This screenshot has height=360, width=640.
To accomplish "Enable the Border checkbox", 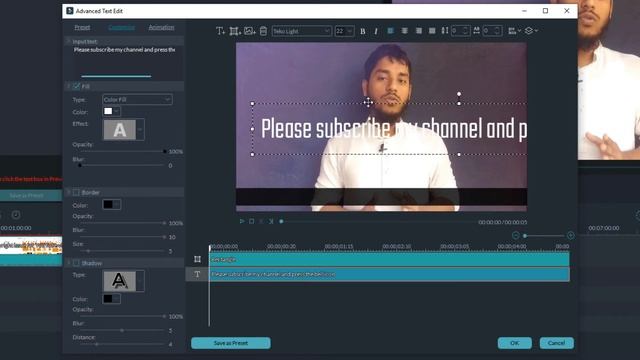I will [76, 192].
